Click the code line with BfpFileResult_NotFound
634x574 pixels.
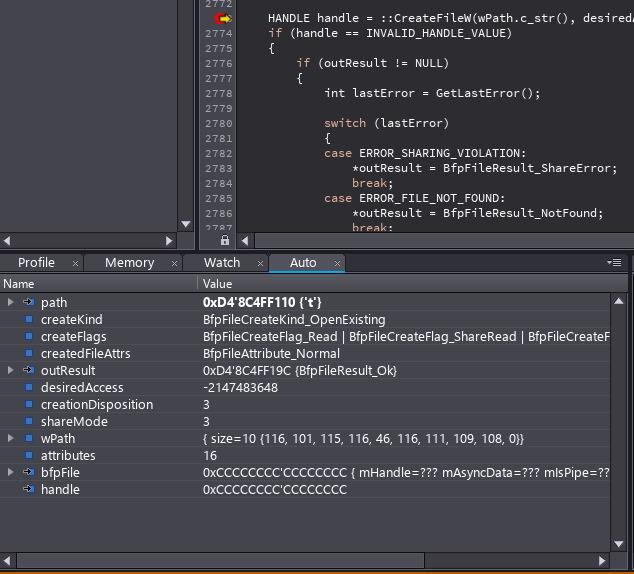[477, 213]
